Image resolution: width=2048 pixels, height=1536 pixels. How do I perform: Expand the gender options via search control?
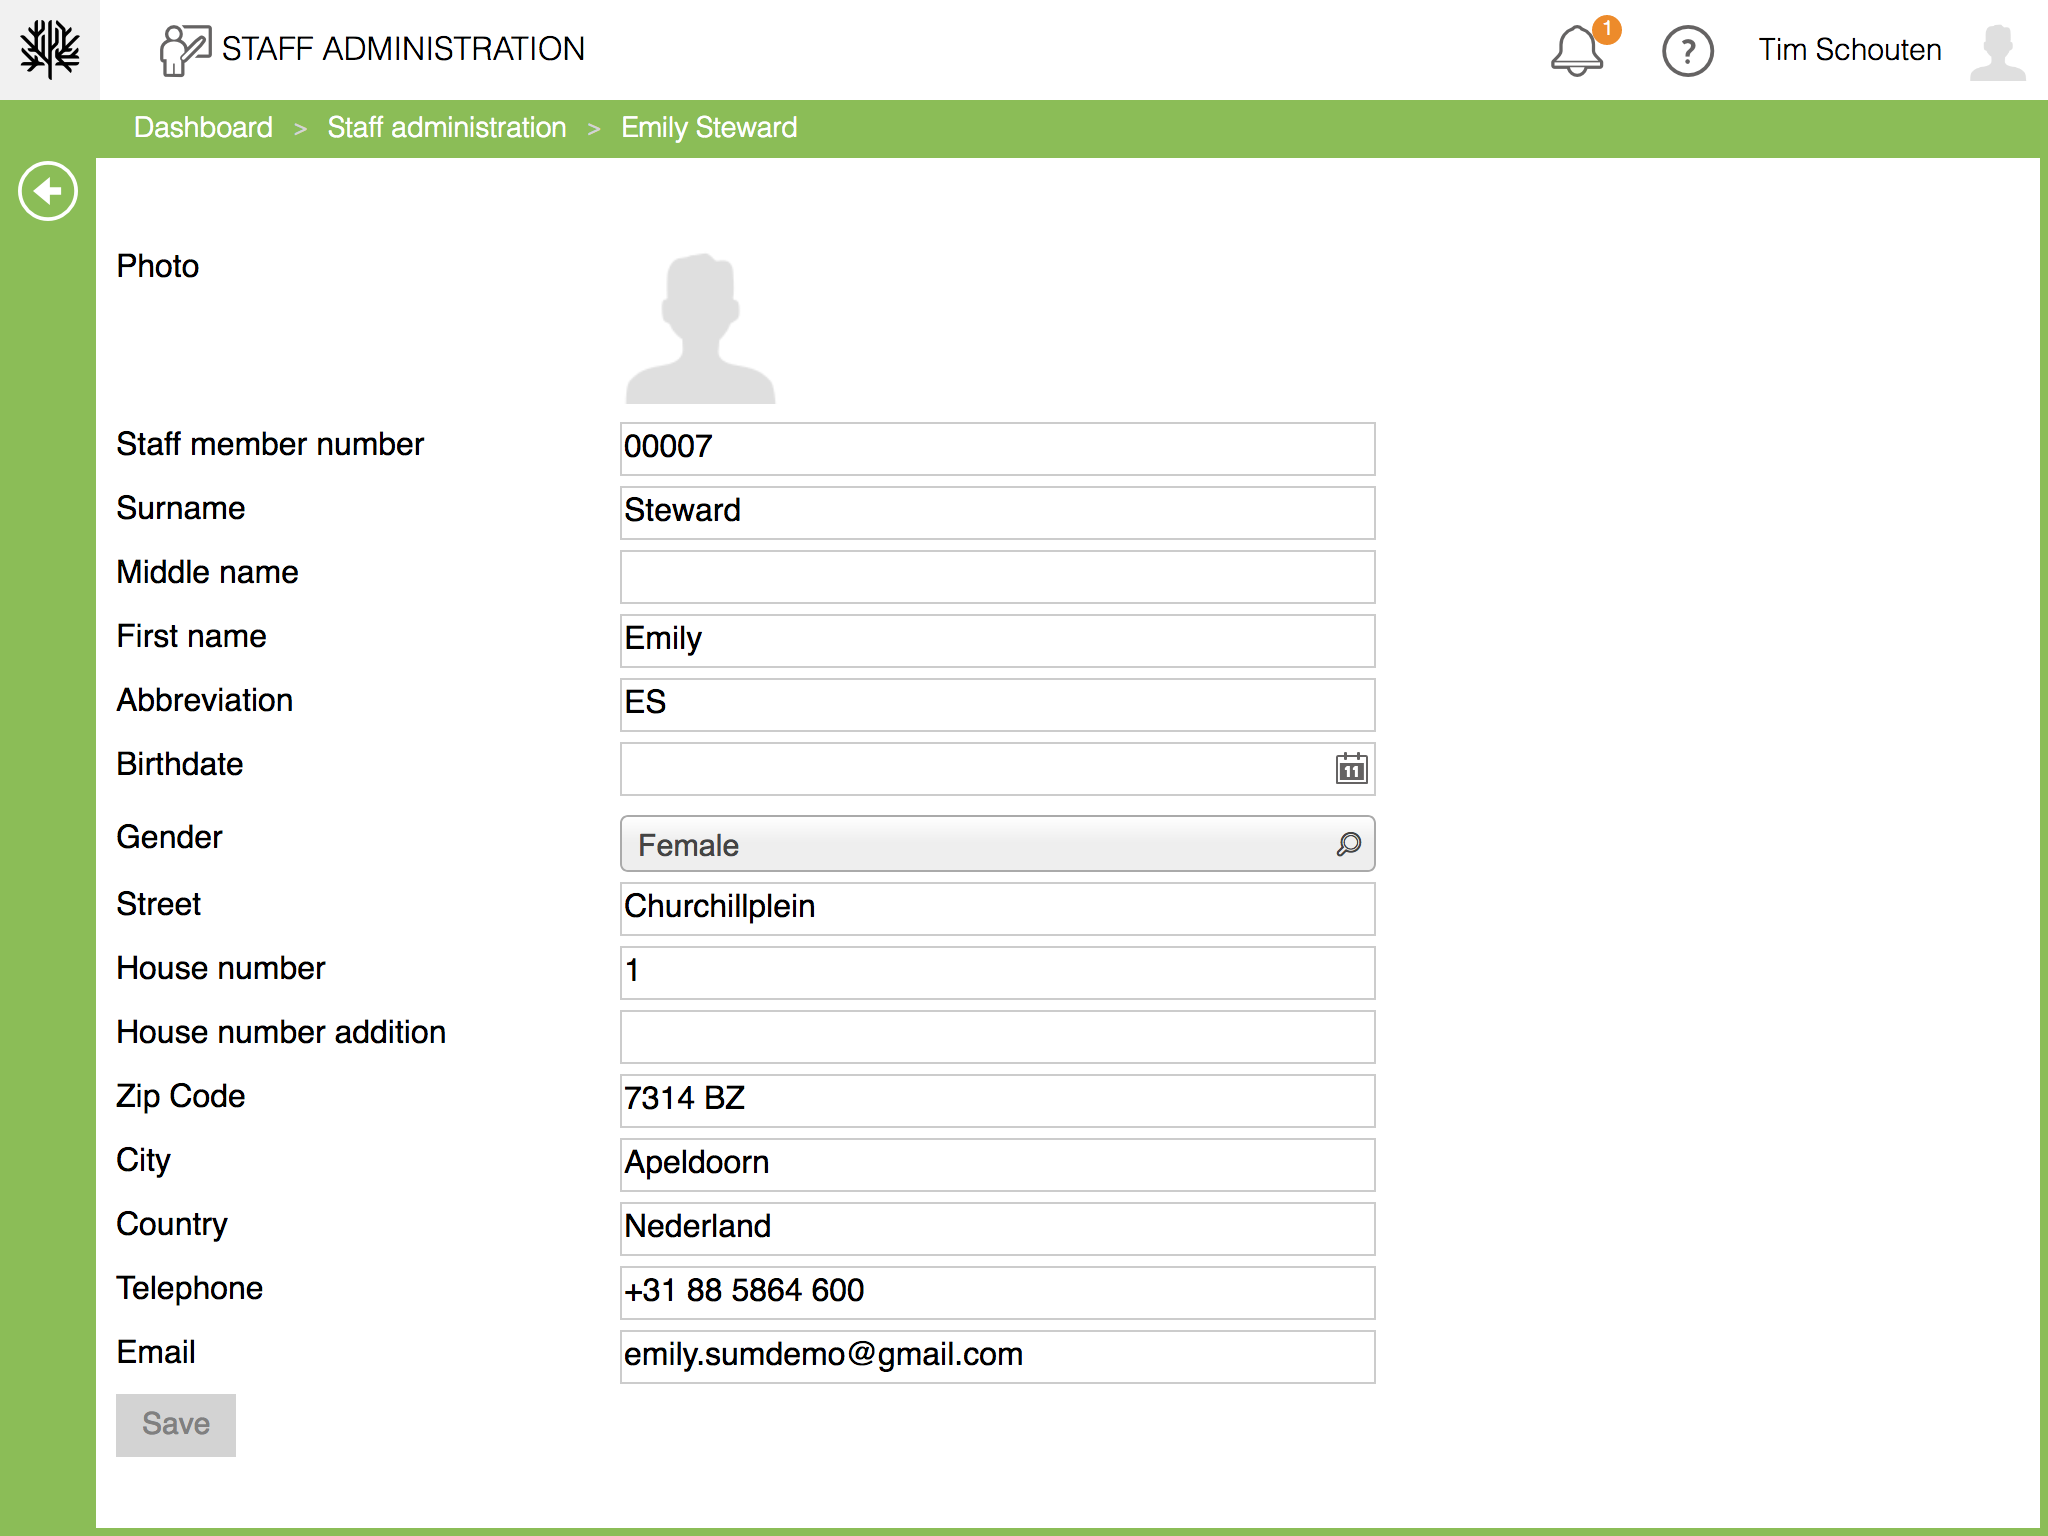[x=1348, y=845]
